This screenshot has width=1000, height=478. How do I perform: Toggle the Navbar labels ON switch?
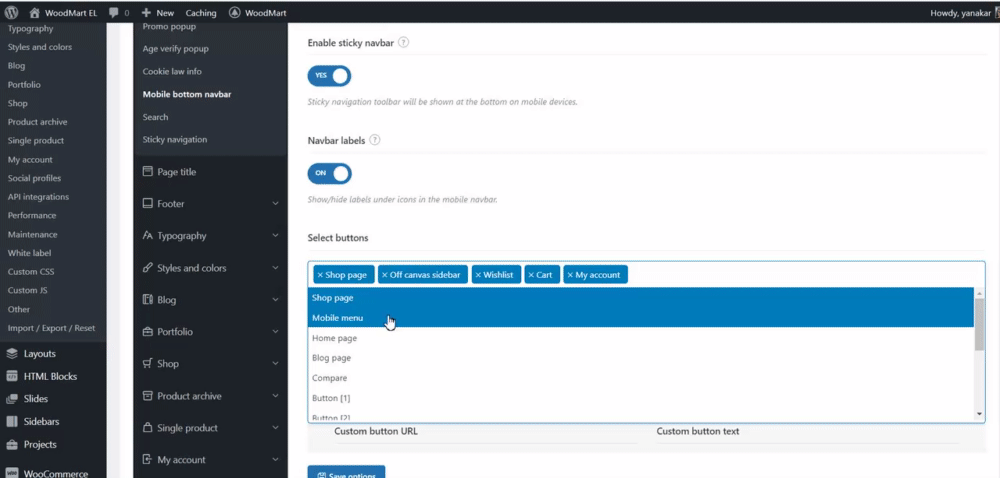(329, 173)
